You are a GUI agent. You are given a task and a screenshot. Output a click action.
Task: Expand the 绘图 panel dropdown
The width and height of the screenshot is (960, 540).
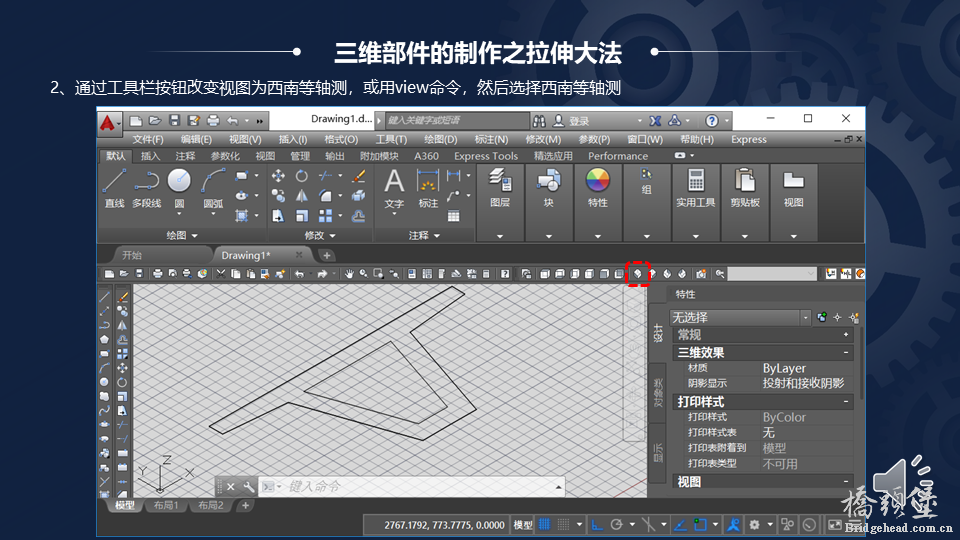pyautogui.click(x=182, y=235)
